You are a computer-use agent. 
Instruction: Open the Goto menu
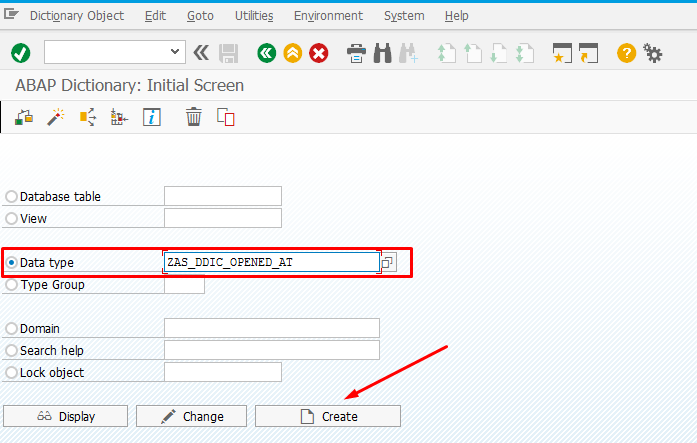coord(200,16)
